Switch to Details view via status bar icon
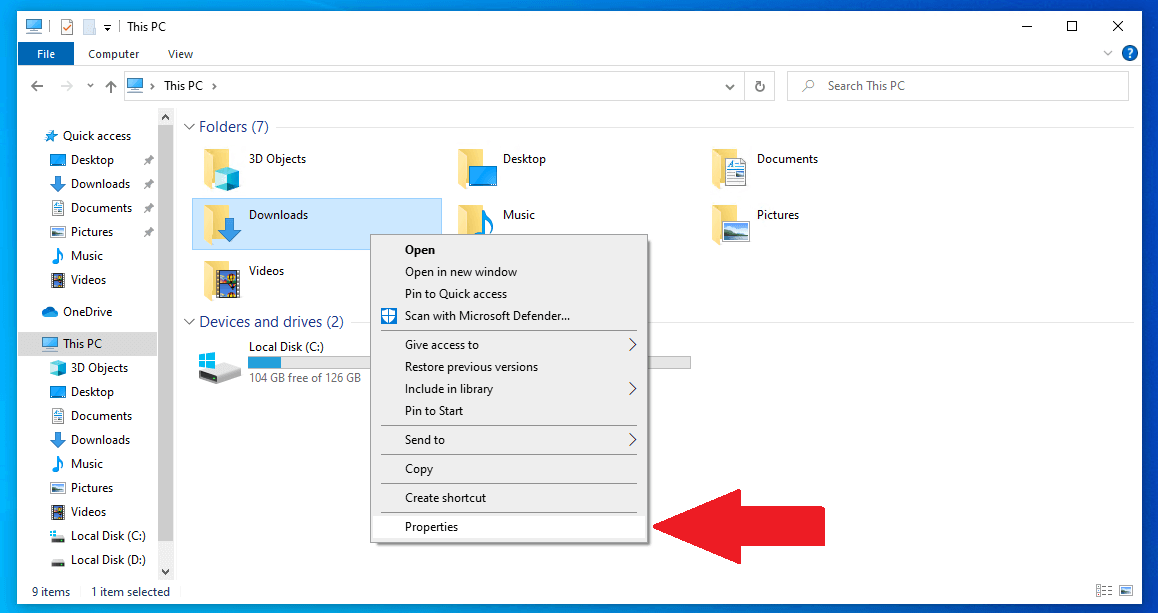This screenshot has width=1158, height=613. [x=1104, y=591]
